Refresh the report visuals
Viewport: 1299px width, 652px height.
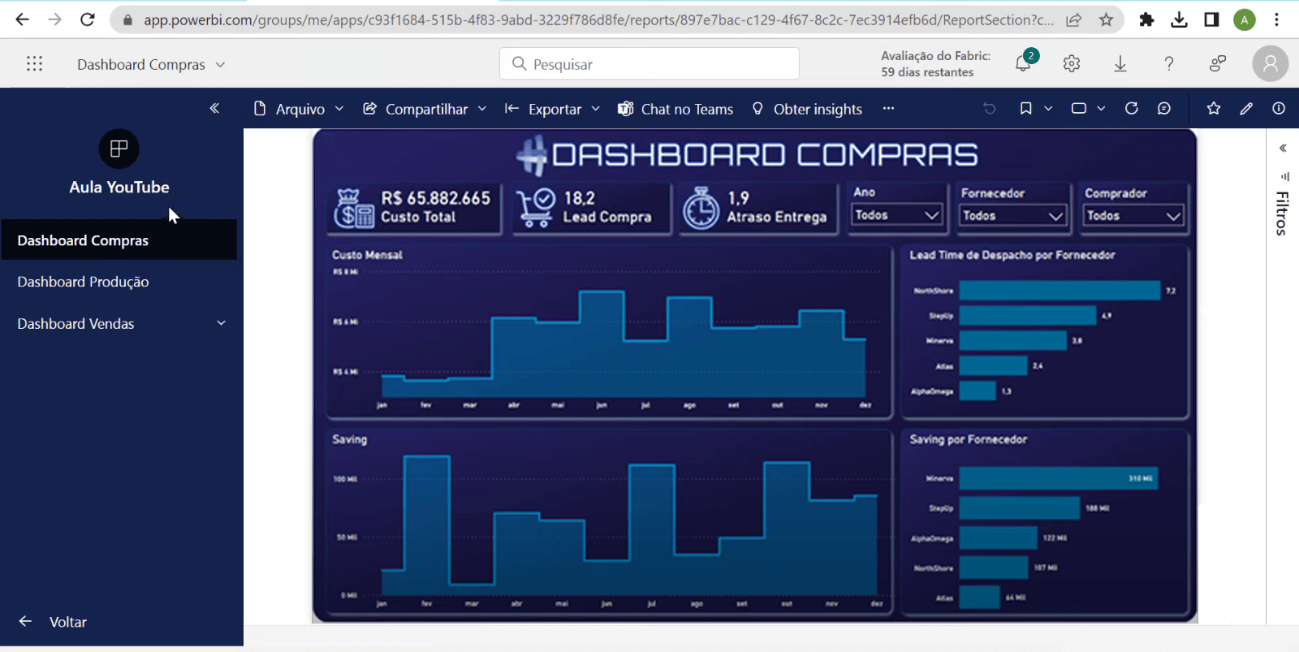click(1131, 108)
